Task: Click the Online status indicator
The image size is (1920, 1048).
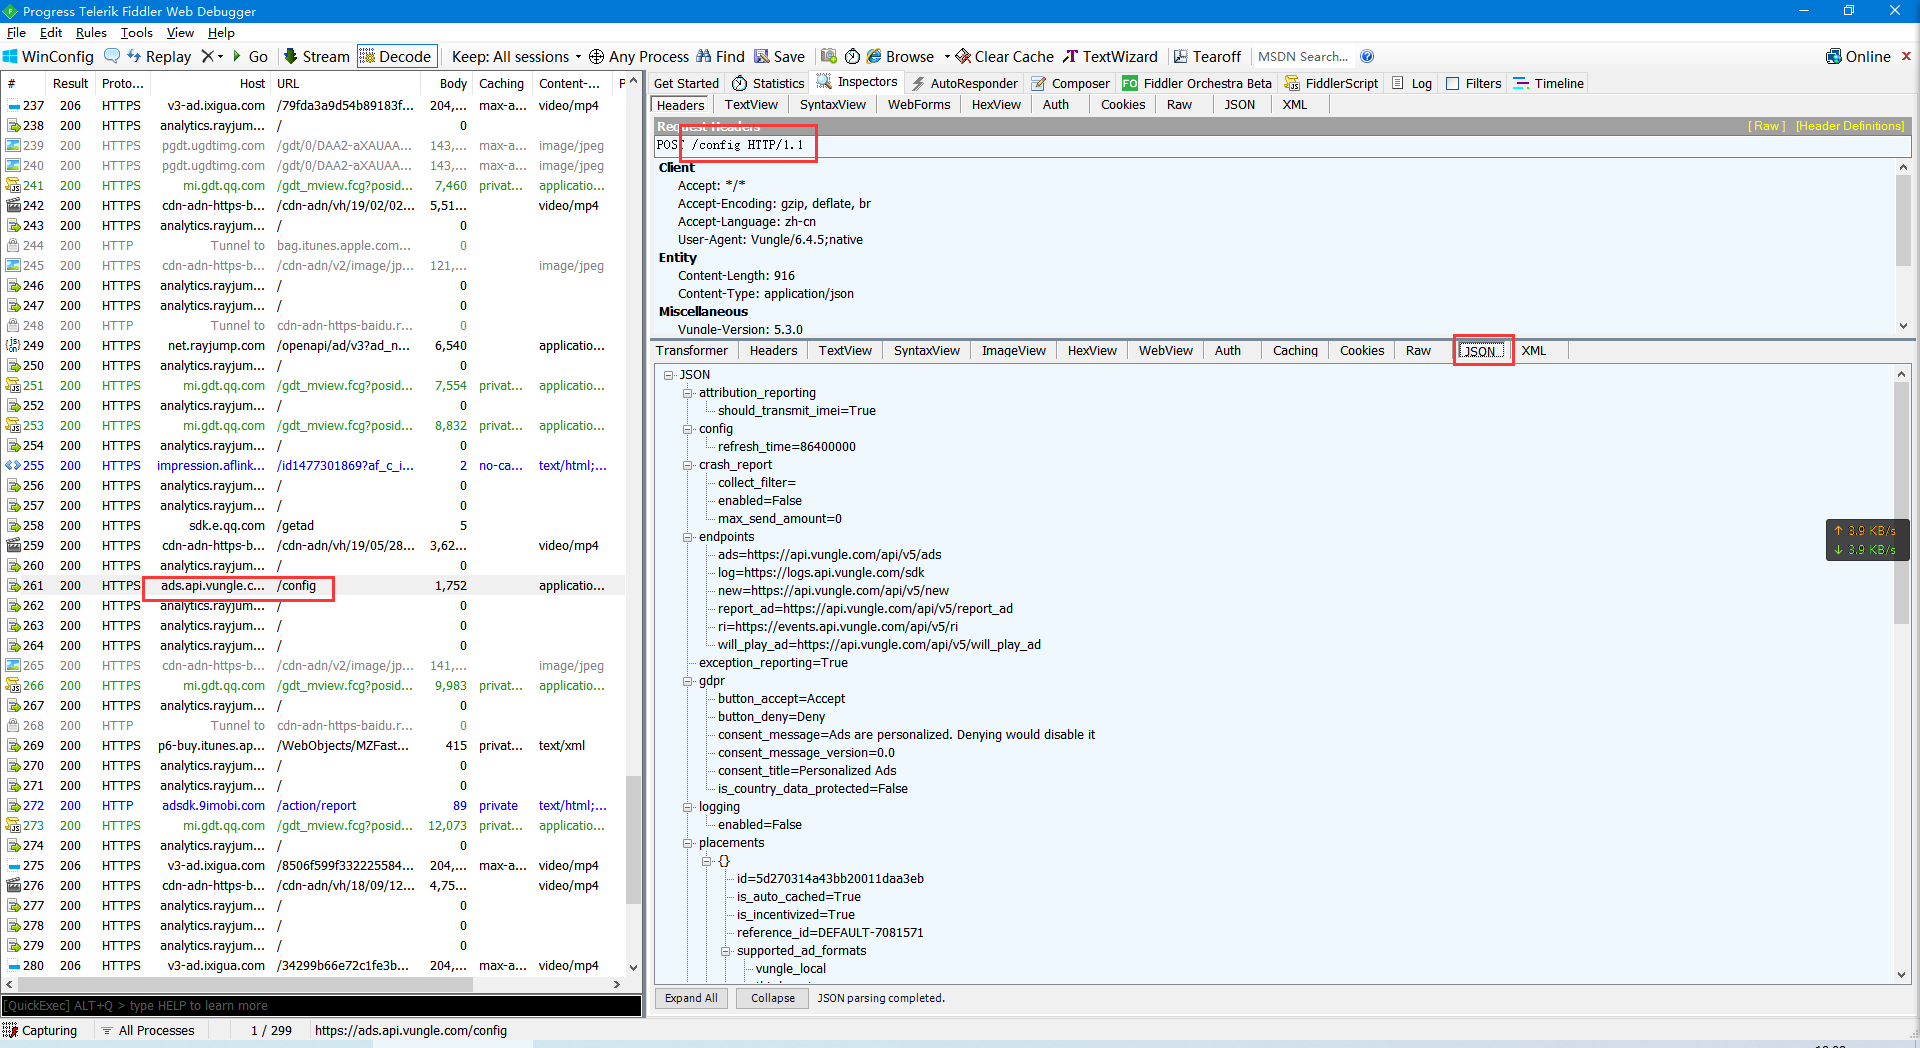Action: 1858,57
